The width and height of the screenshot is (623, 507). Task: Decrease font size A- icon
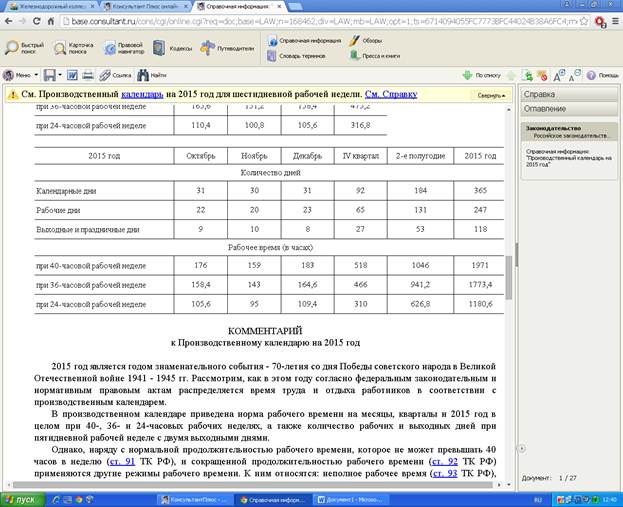tap(575, 75)
